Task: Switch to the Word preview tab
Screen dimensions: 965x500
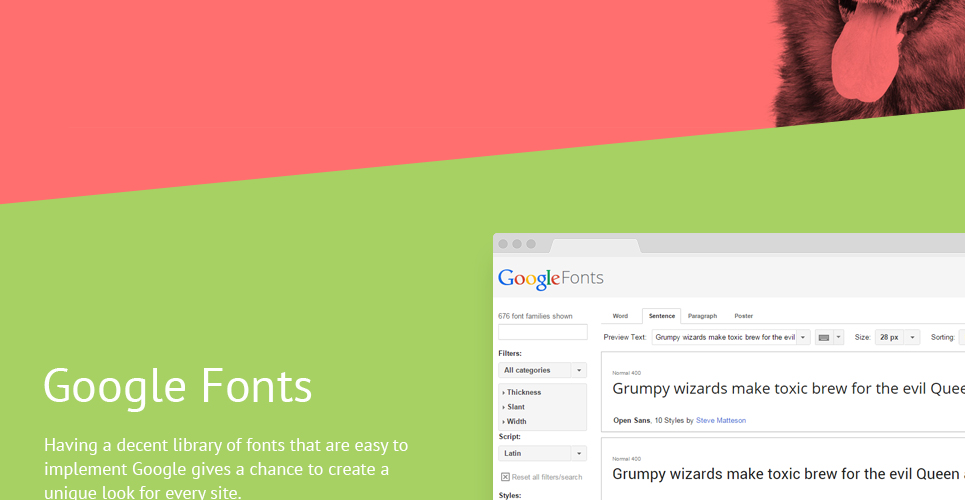Action: click(x=620, y=316)
